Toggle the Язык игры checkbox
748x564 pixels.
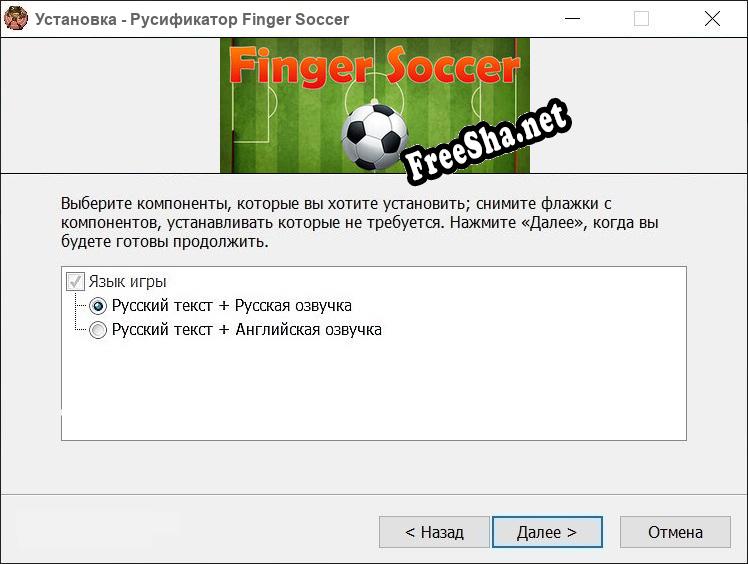(75, 282)
